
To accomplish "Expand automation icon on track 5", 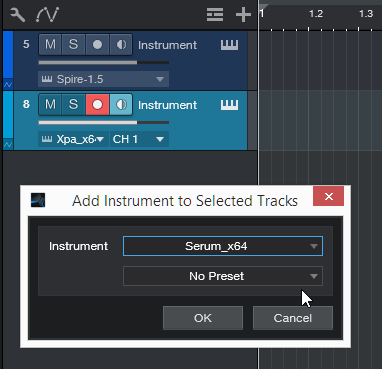I will (8, 85).
